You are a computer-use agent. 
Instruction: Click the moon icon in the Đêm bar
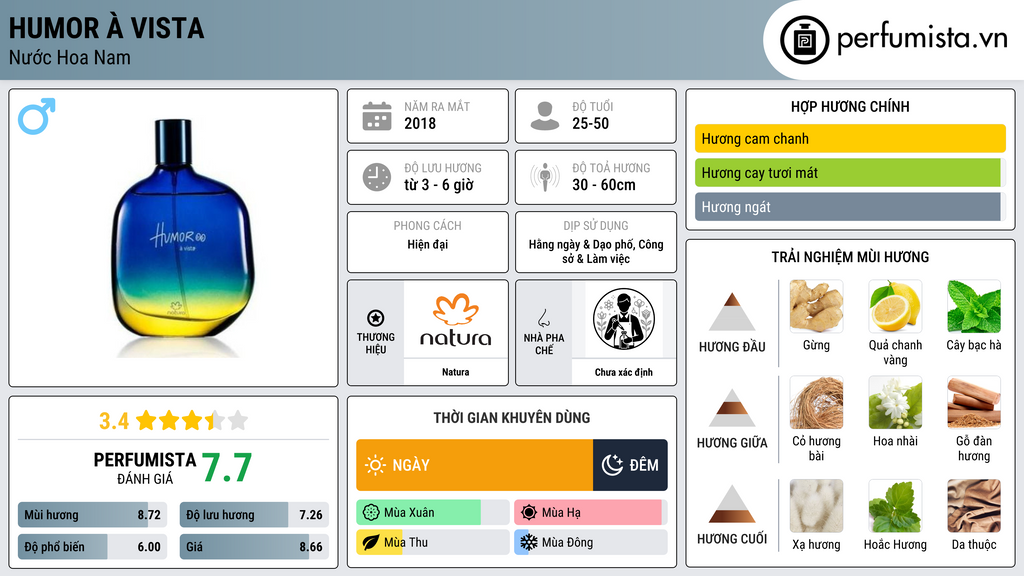click(x=612, y=465)
